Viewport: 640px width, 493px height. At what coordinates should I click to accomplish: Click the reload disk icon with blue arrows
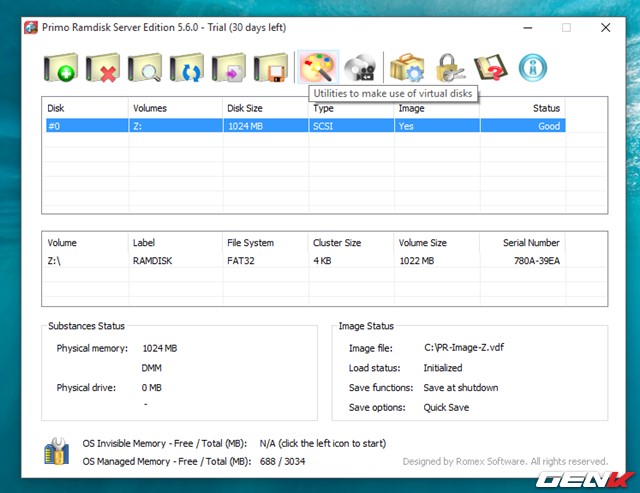tap(187, 67)
